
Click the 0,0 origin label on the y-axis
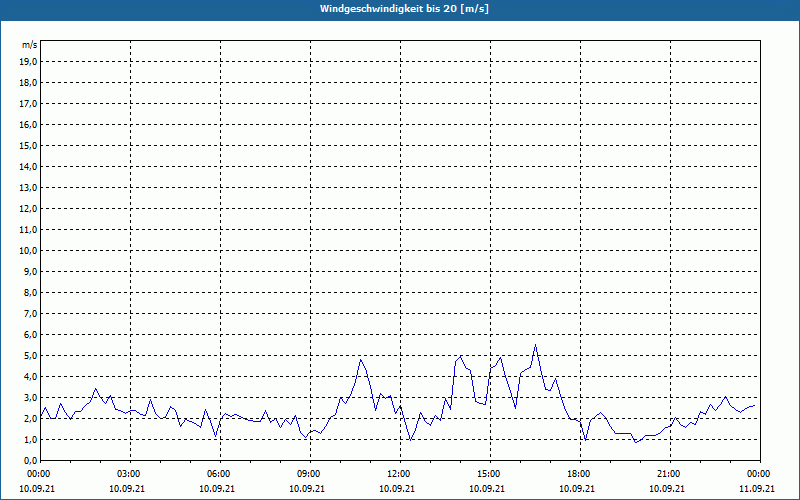[x=31, y=460]
